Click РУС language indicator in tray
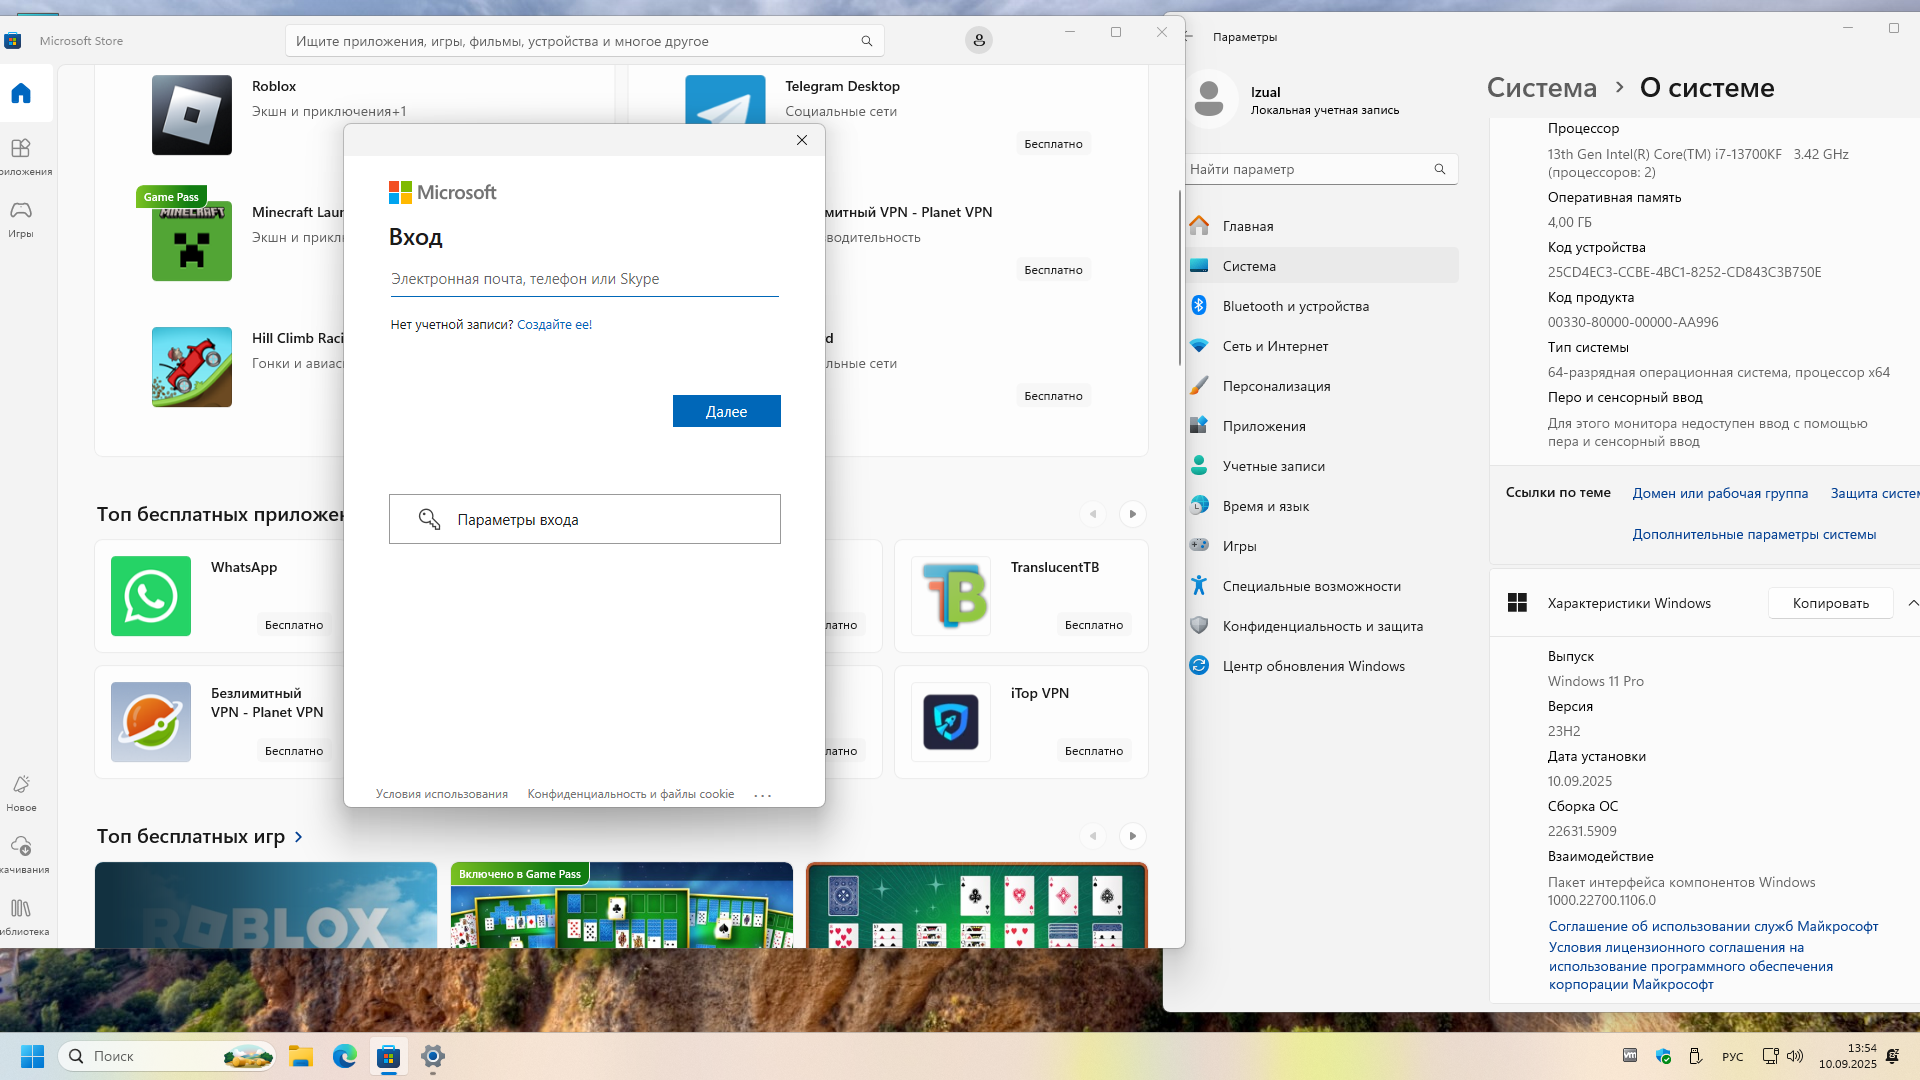Viewport: 1920px width, 1080px height. 1732,1057
